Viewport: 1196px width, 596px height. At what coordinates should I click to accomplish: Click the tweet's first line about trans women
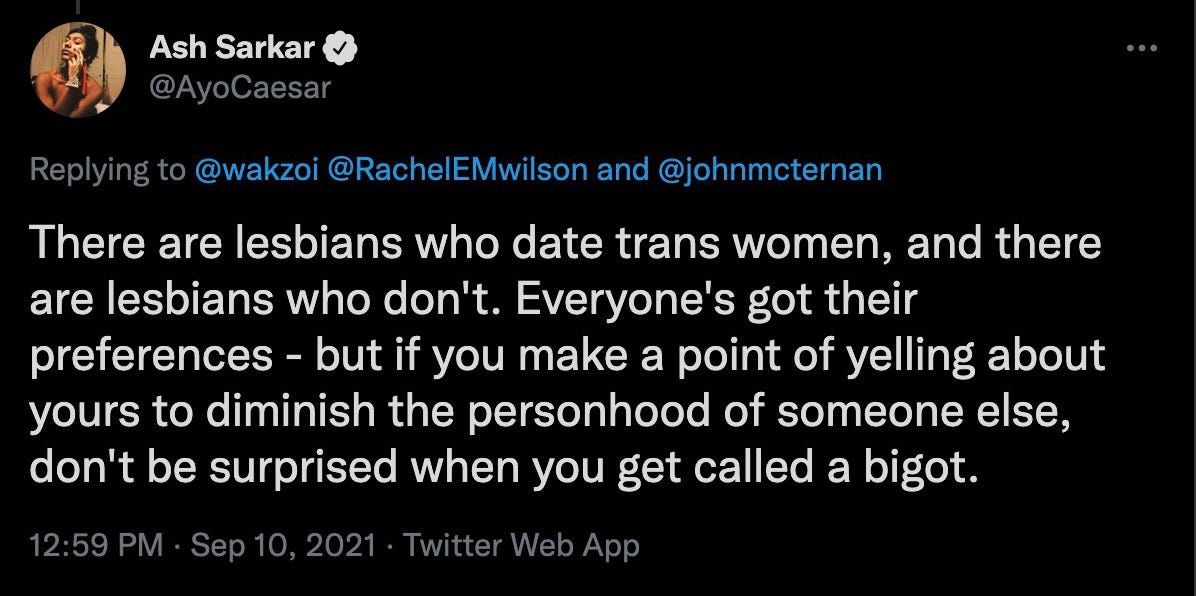click(x=565, y=245)
